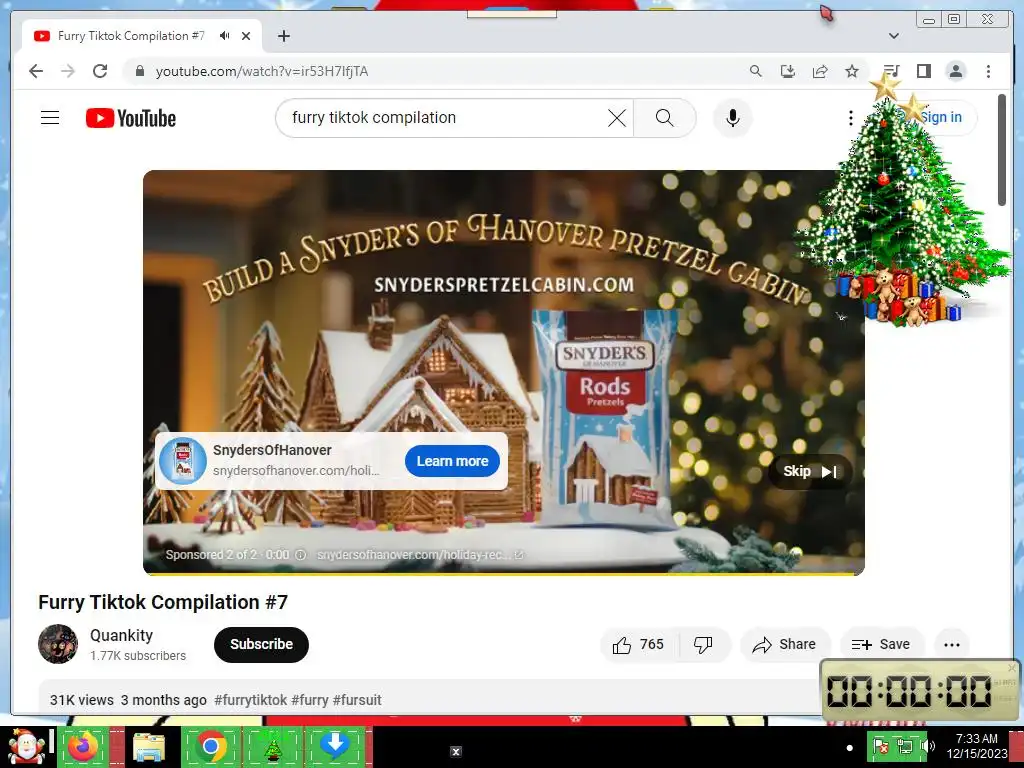Screen dimensions: 1024x768
Task: Click the address bar URL field
Action: (431, 71)
